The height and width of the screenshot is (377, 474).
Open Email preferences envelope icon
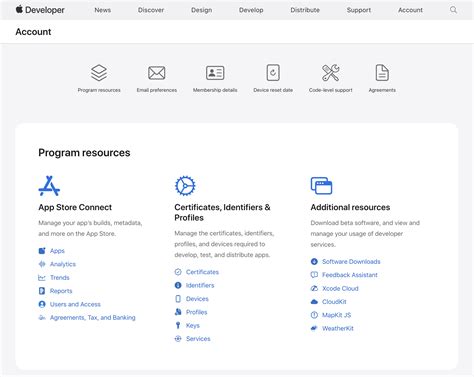click(x=157, y=73)
